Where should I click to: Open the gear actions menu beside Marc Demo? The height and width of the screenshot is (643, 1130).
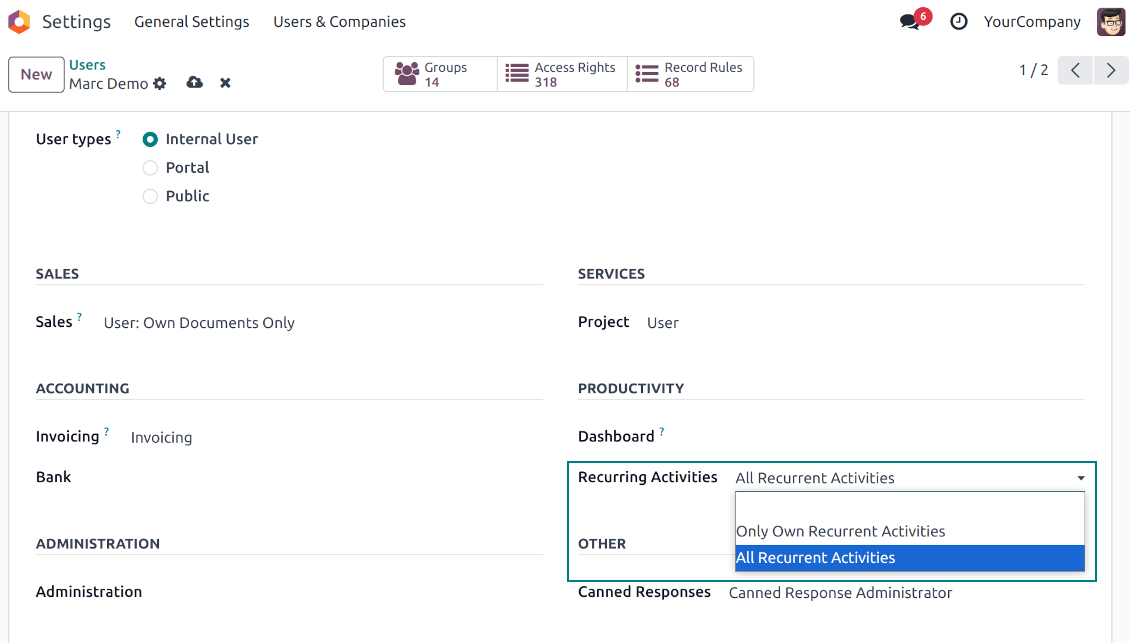coord(160,84)
